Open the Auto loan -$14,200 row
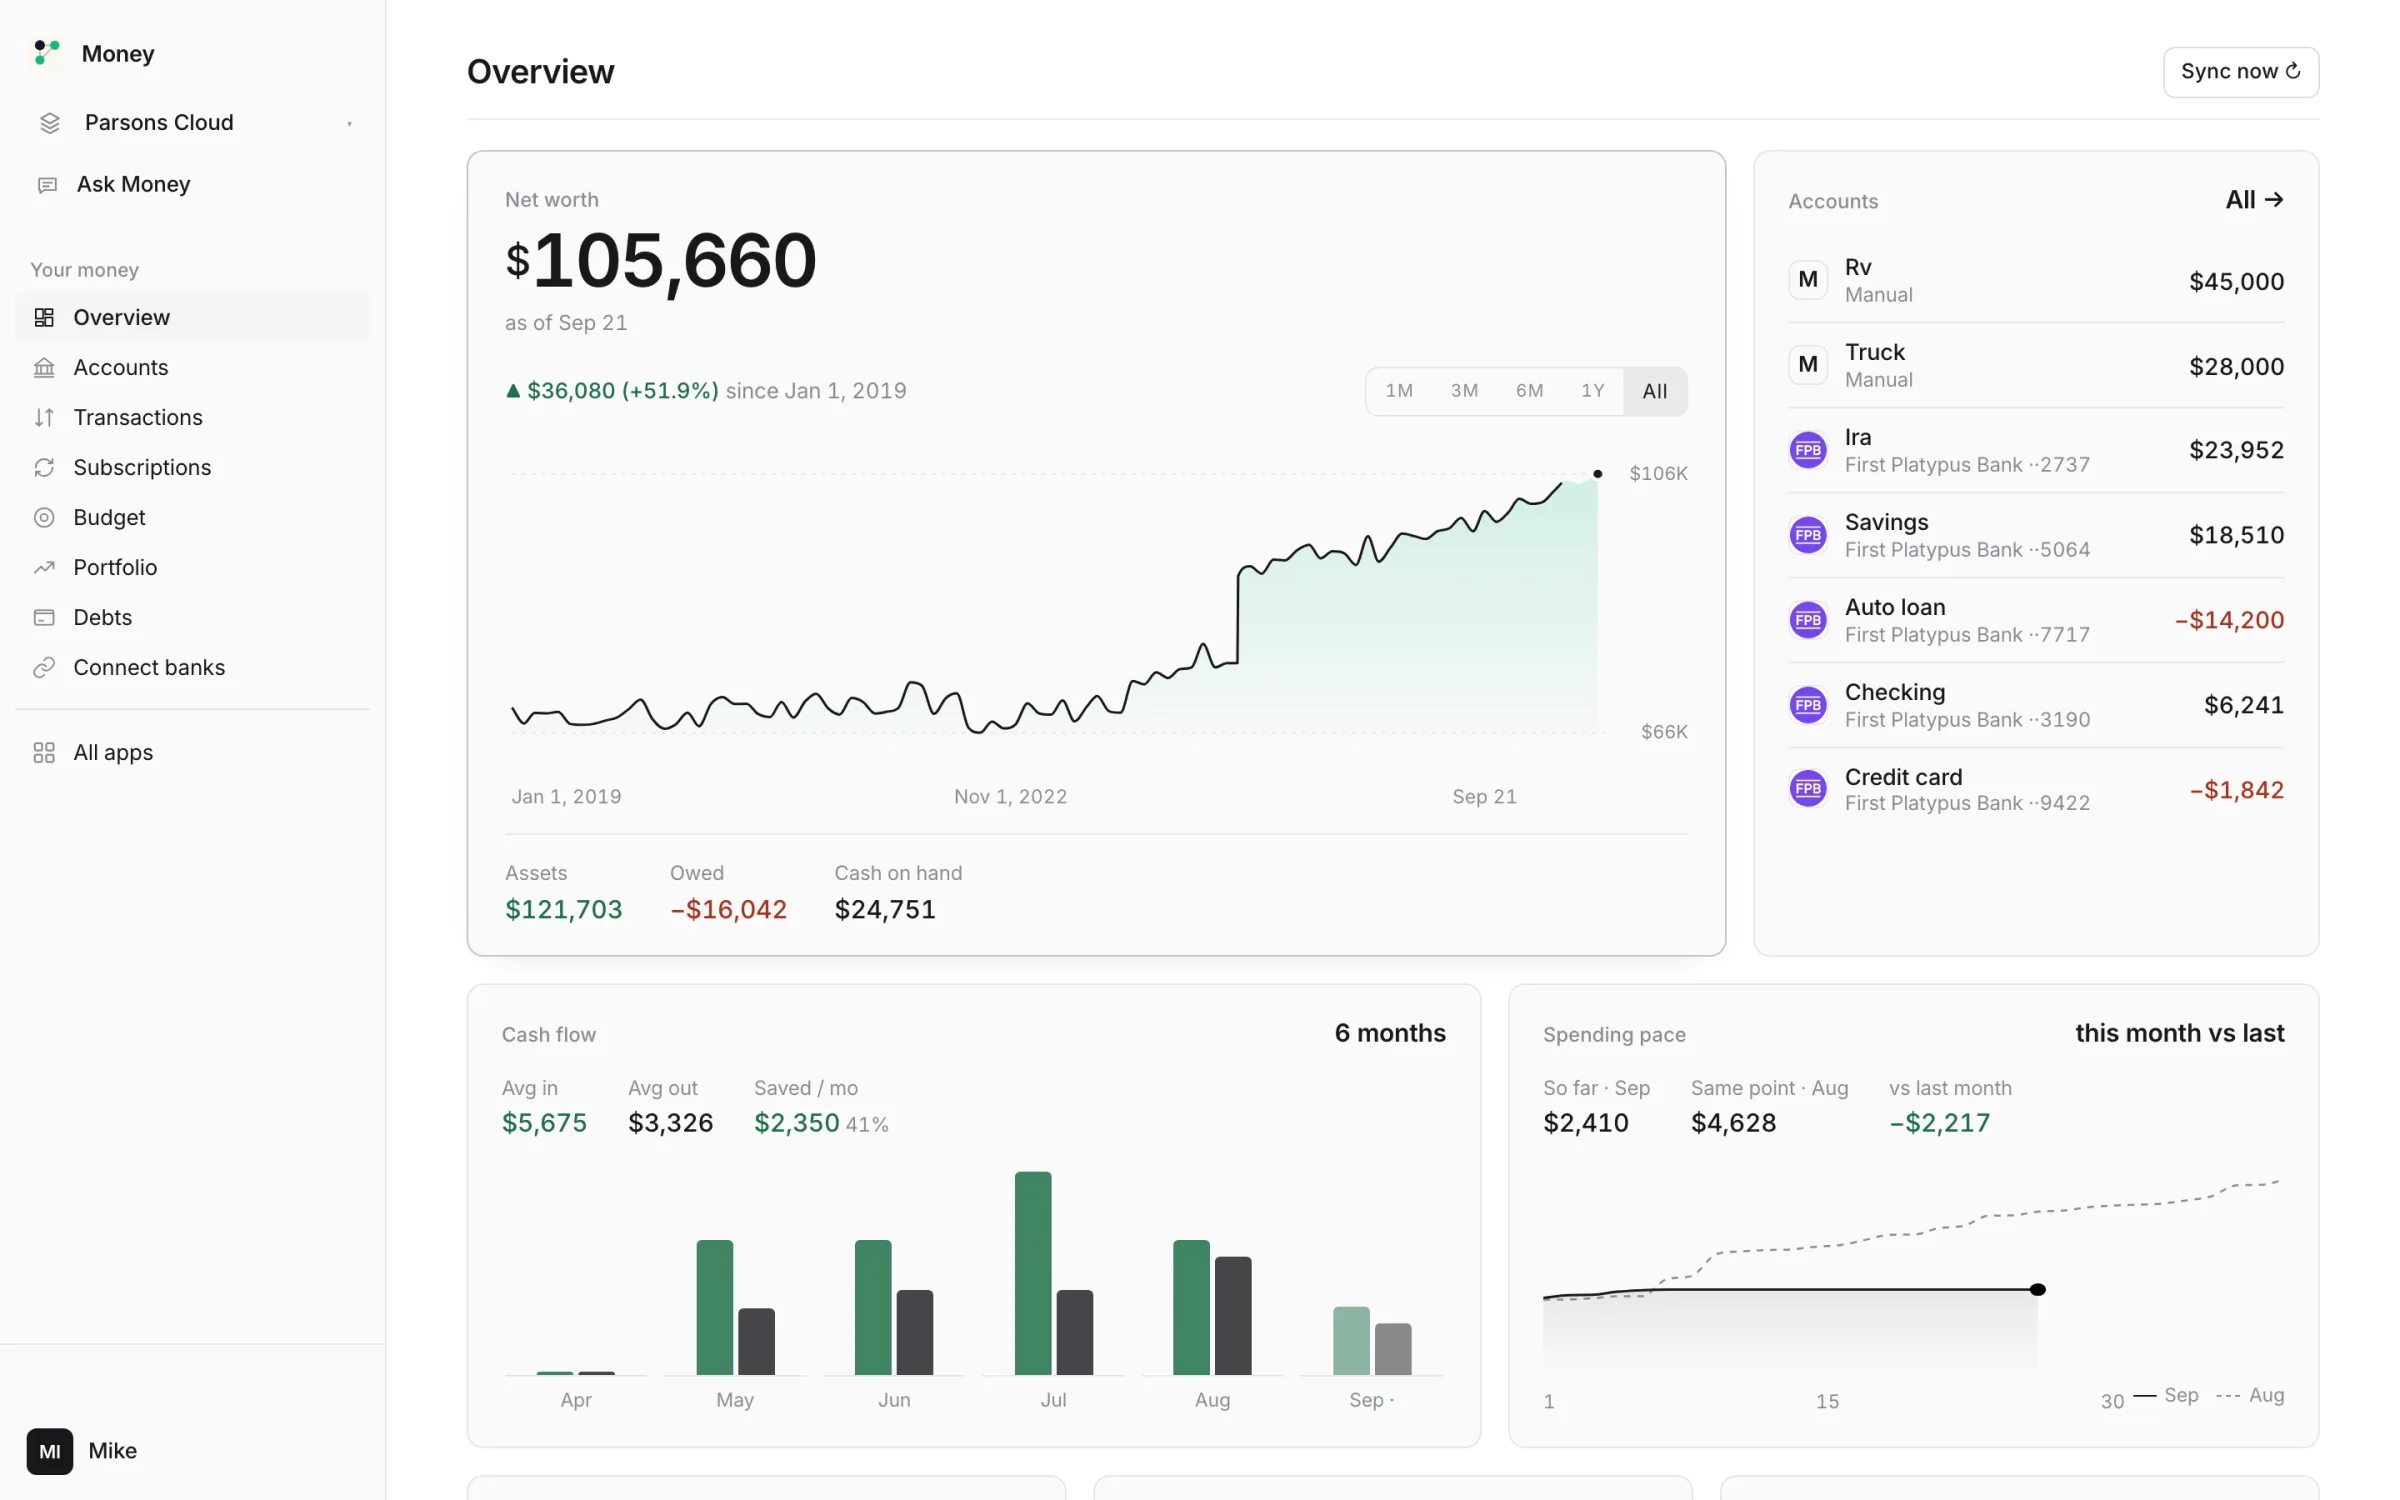2400x1500 pixels. [x=2036, y=620]
